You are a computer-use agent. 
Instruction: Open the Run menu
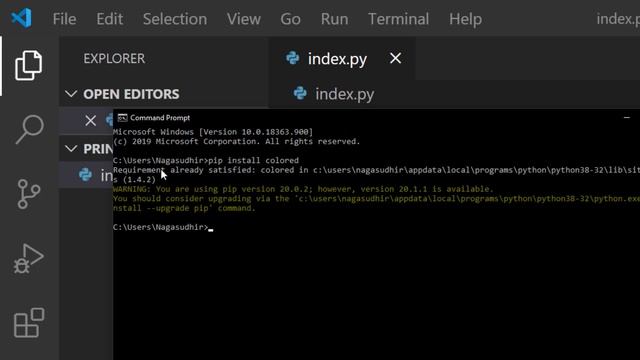(334, 19)
